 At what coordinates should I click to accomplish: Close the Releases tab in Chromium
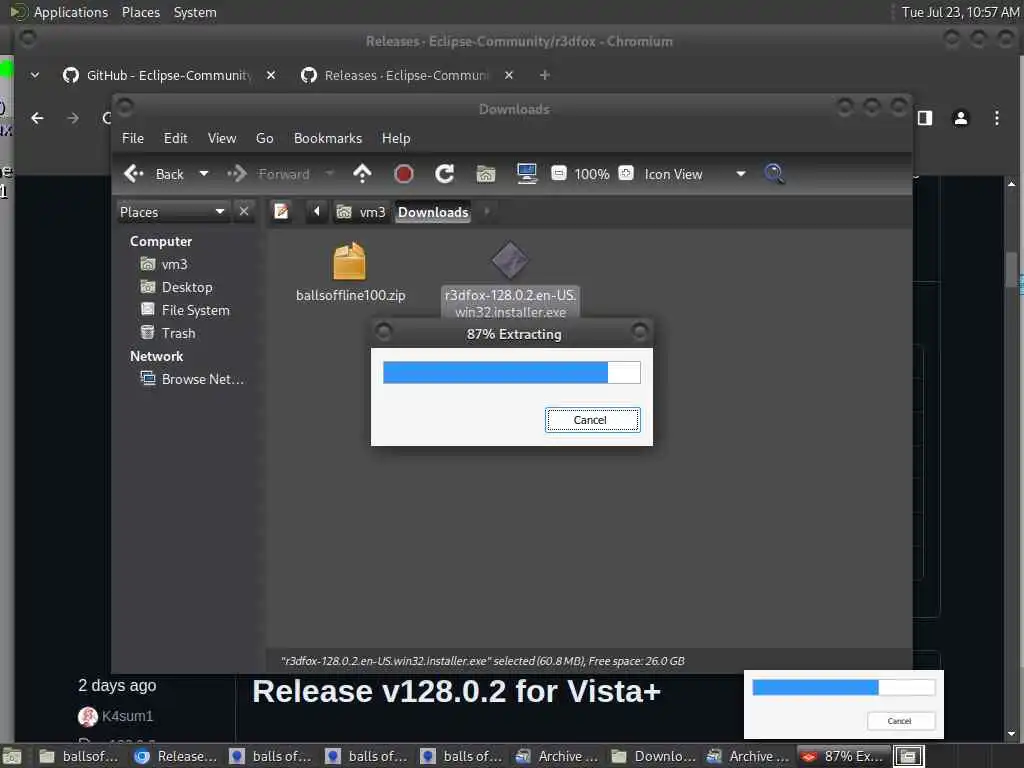tap(509, 76)
